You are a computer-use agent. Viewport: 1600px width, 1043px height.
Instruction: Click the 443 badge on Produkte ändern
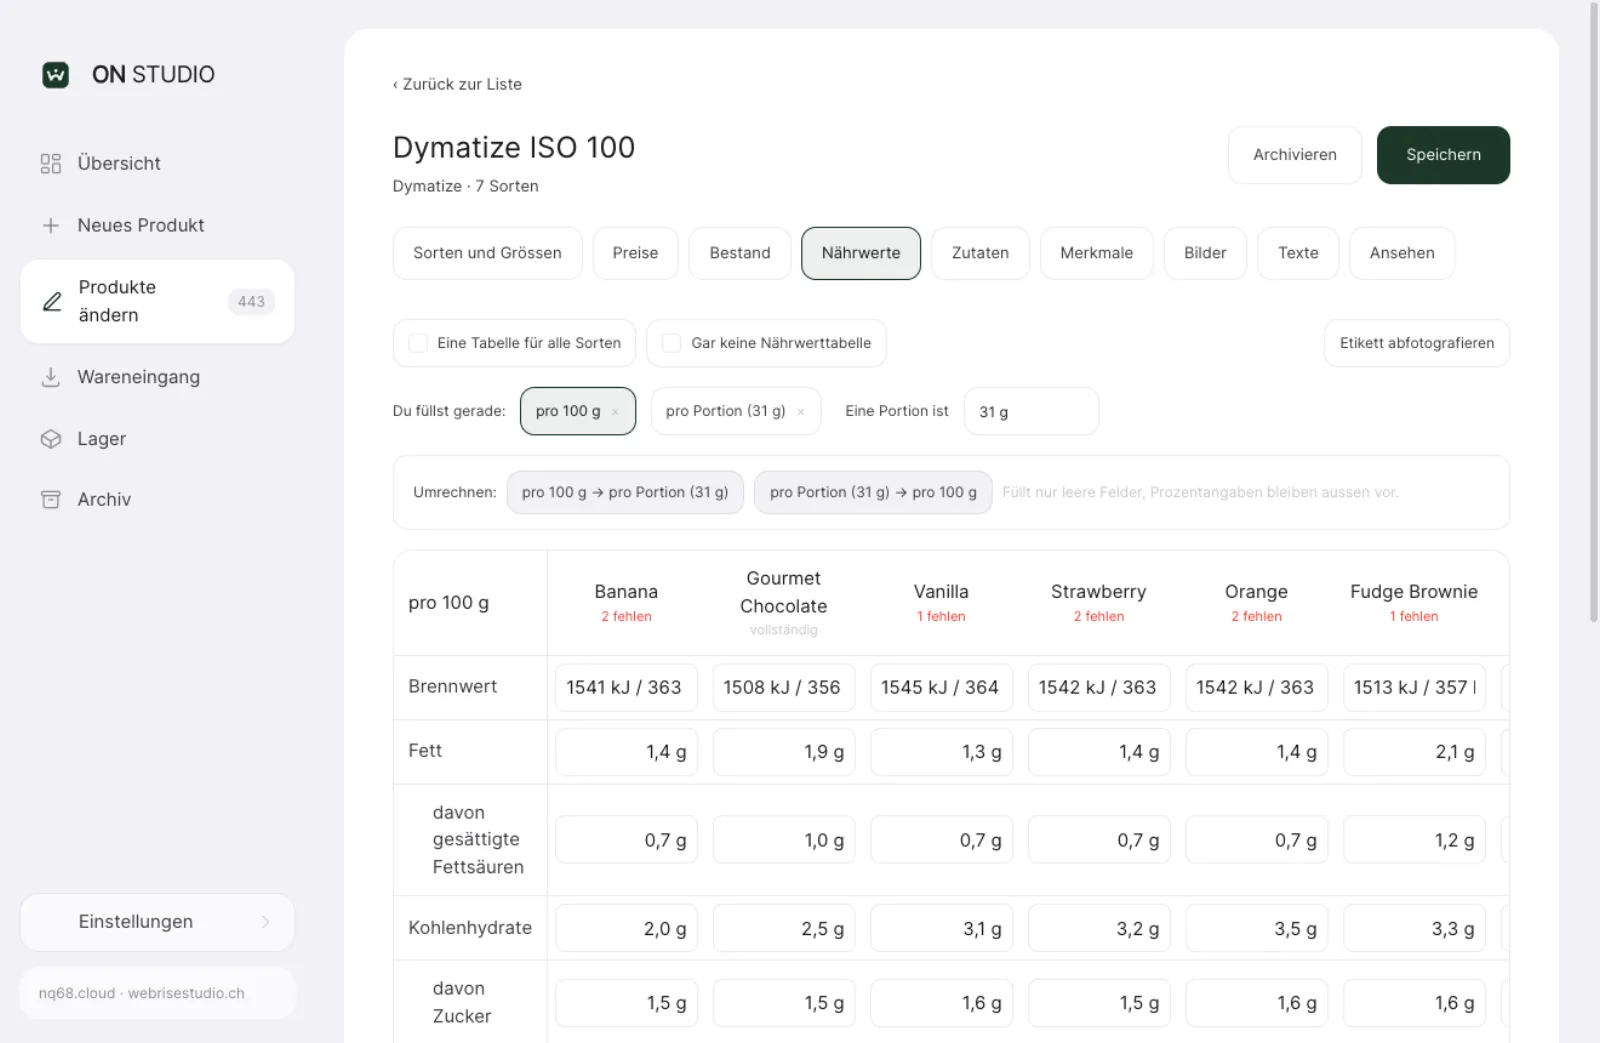251,301
